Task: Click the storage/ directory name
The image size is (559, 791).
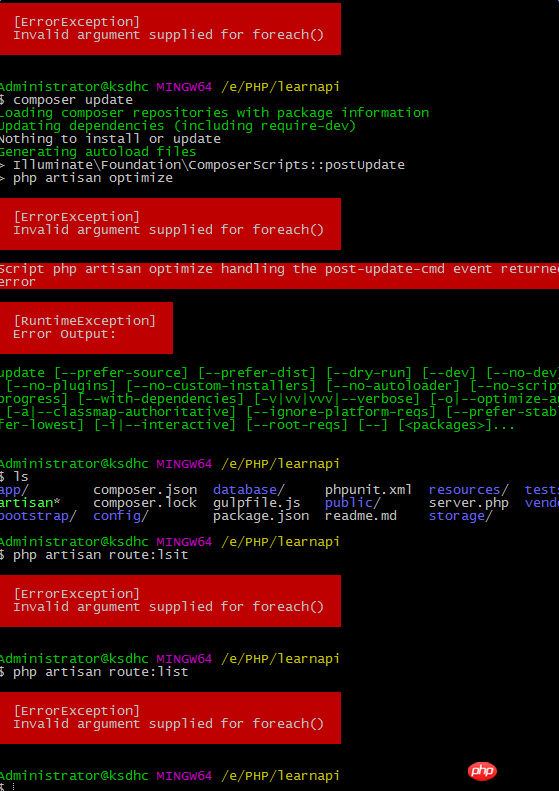Action: pos(461,516)
